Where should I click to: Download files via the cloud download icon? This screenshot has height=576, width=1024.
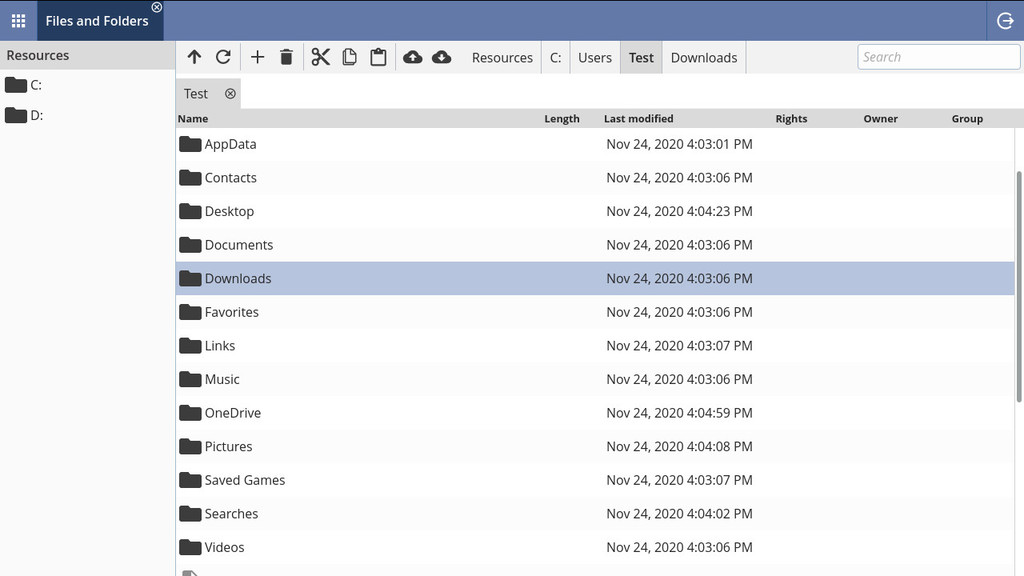[442, 57]
